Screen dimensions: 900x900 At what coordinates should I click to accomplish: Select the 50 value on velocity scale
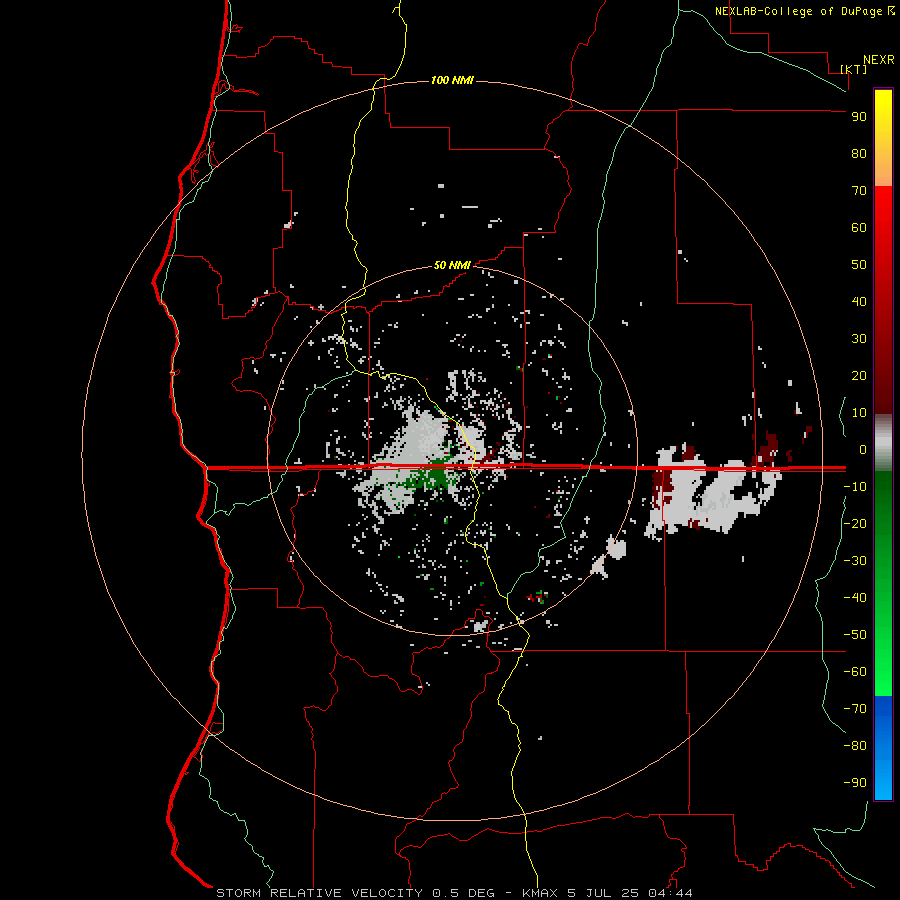tap(859, 265)
